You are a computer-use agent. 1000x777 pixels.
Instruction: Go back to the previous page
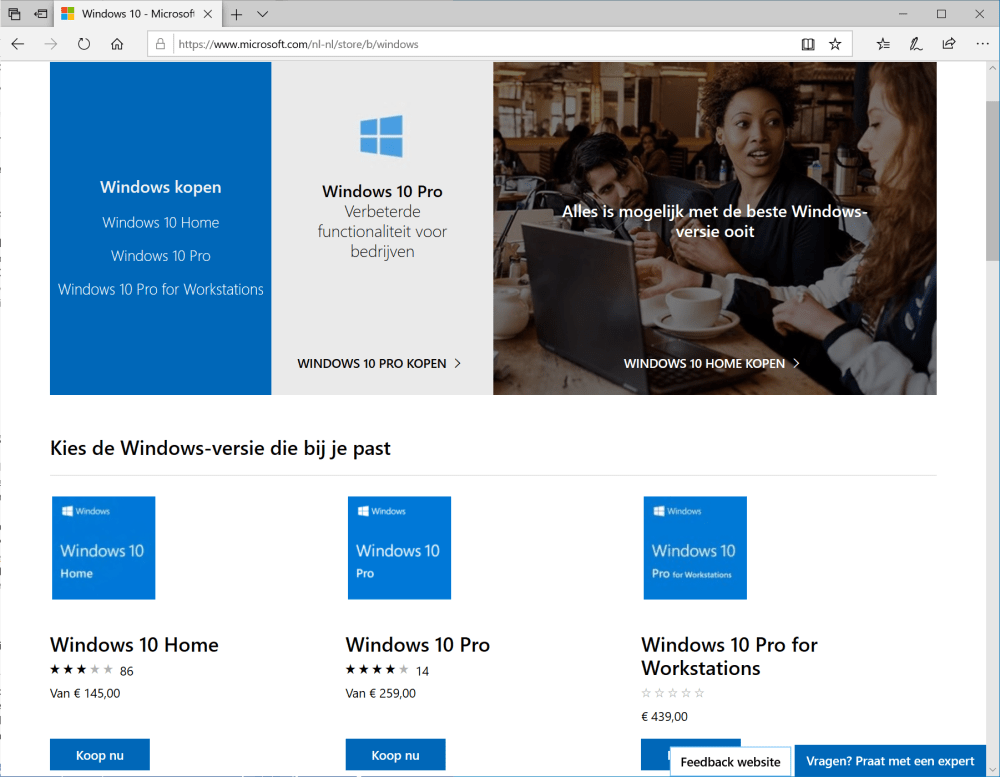pos(18,44)
